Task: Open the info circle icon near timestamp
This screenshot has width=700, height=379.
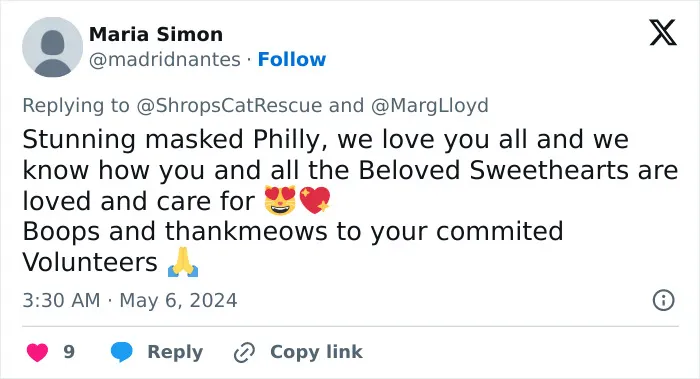Action: click(x=663, y=300)
